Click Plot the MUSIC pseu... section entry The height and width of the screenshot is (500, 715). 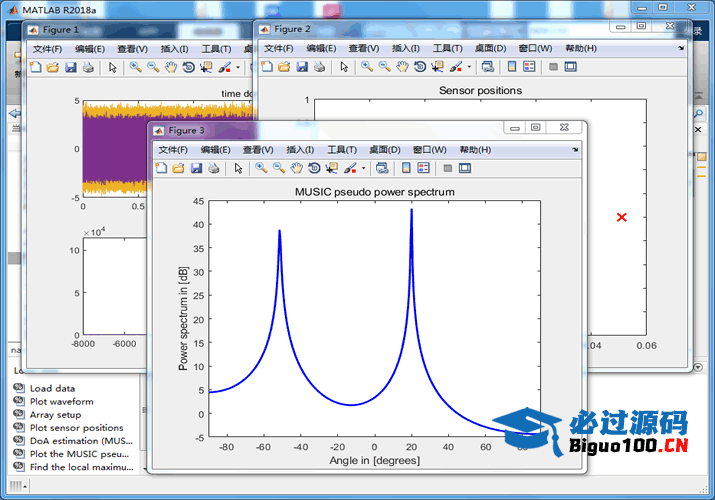79,454
